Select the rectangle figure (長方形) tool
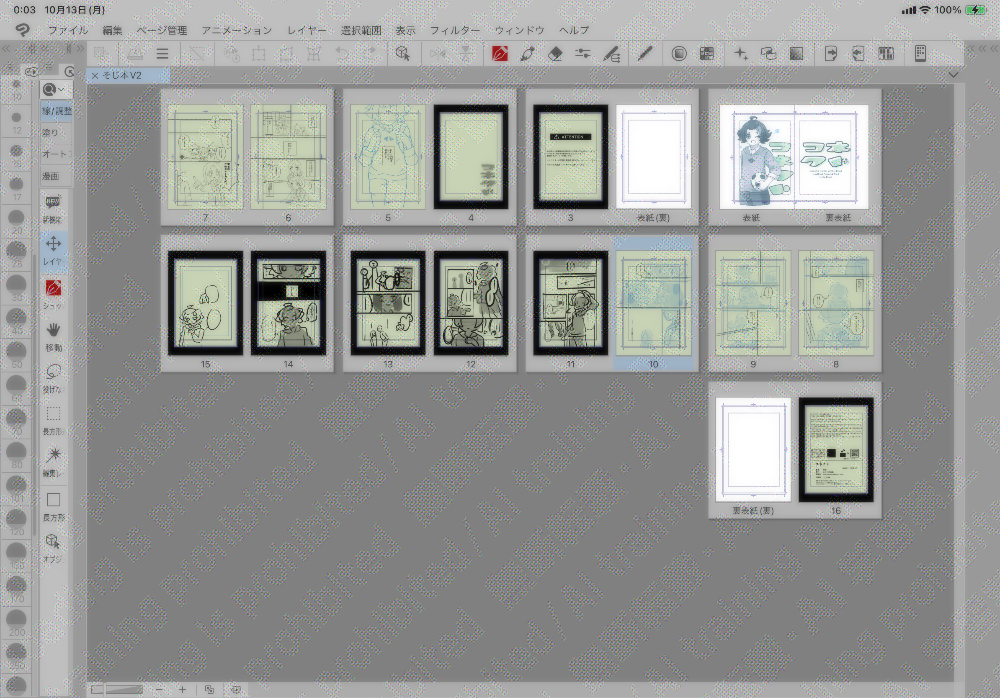This screenshot has width=1000, height=698. [x=54, y=499]
